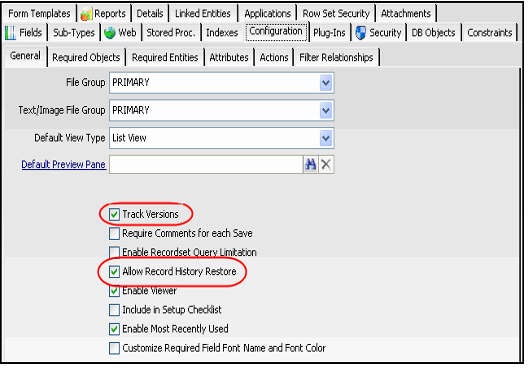Viewport: 528px width, 373px height.
Task: Disable Enable Most Recently Used checkbox
Action: (114, 329)
